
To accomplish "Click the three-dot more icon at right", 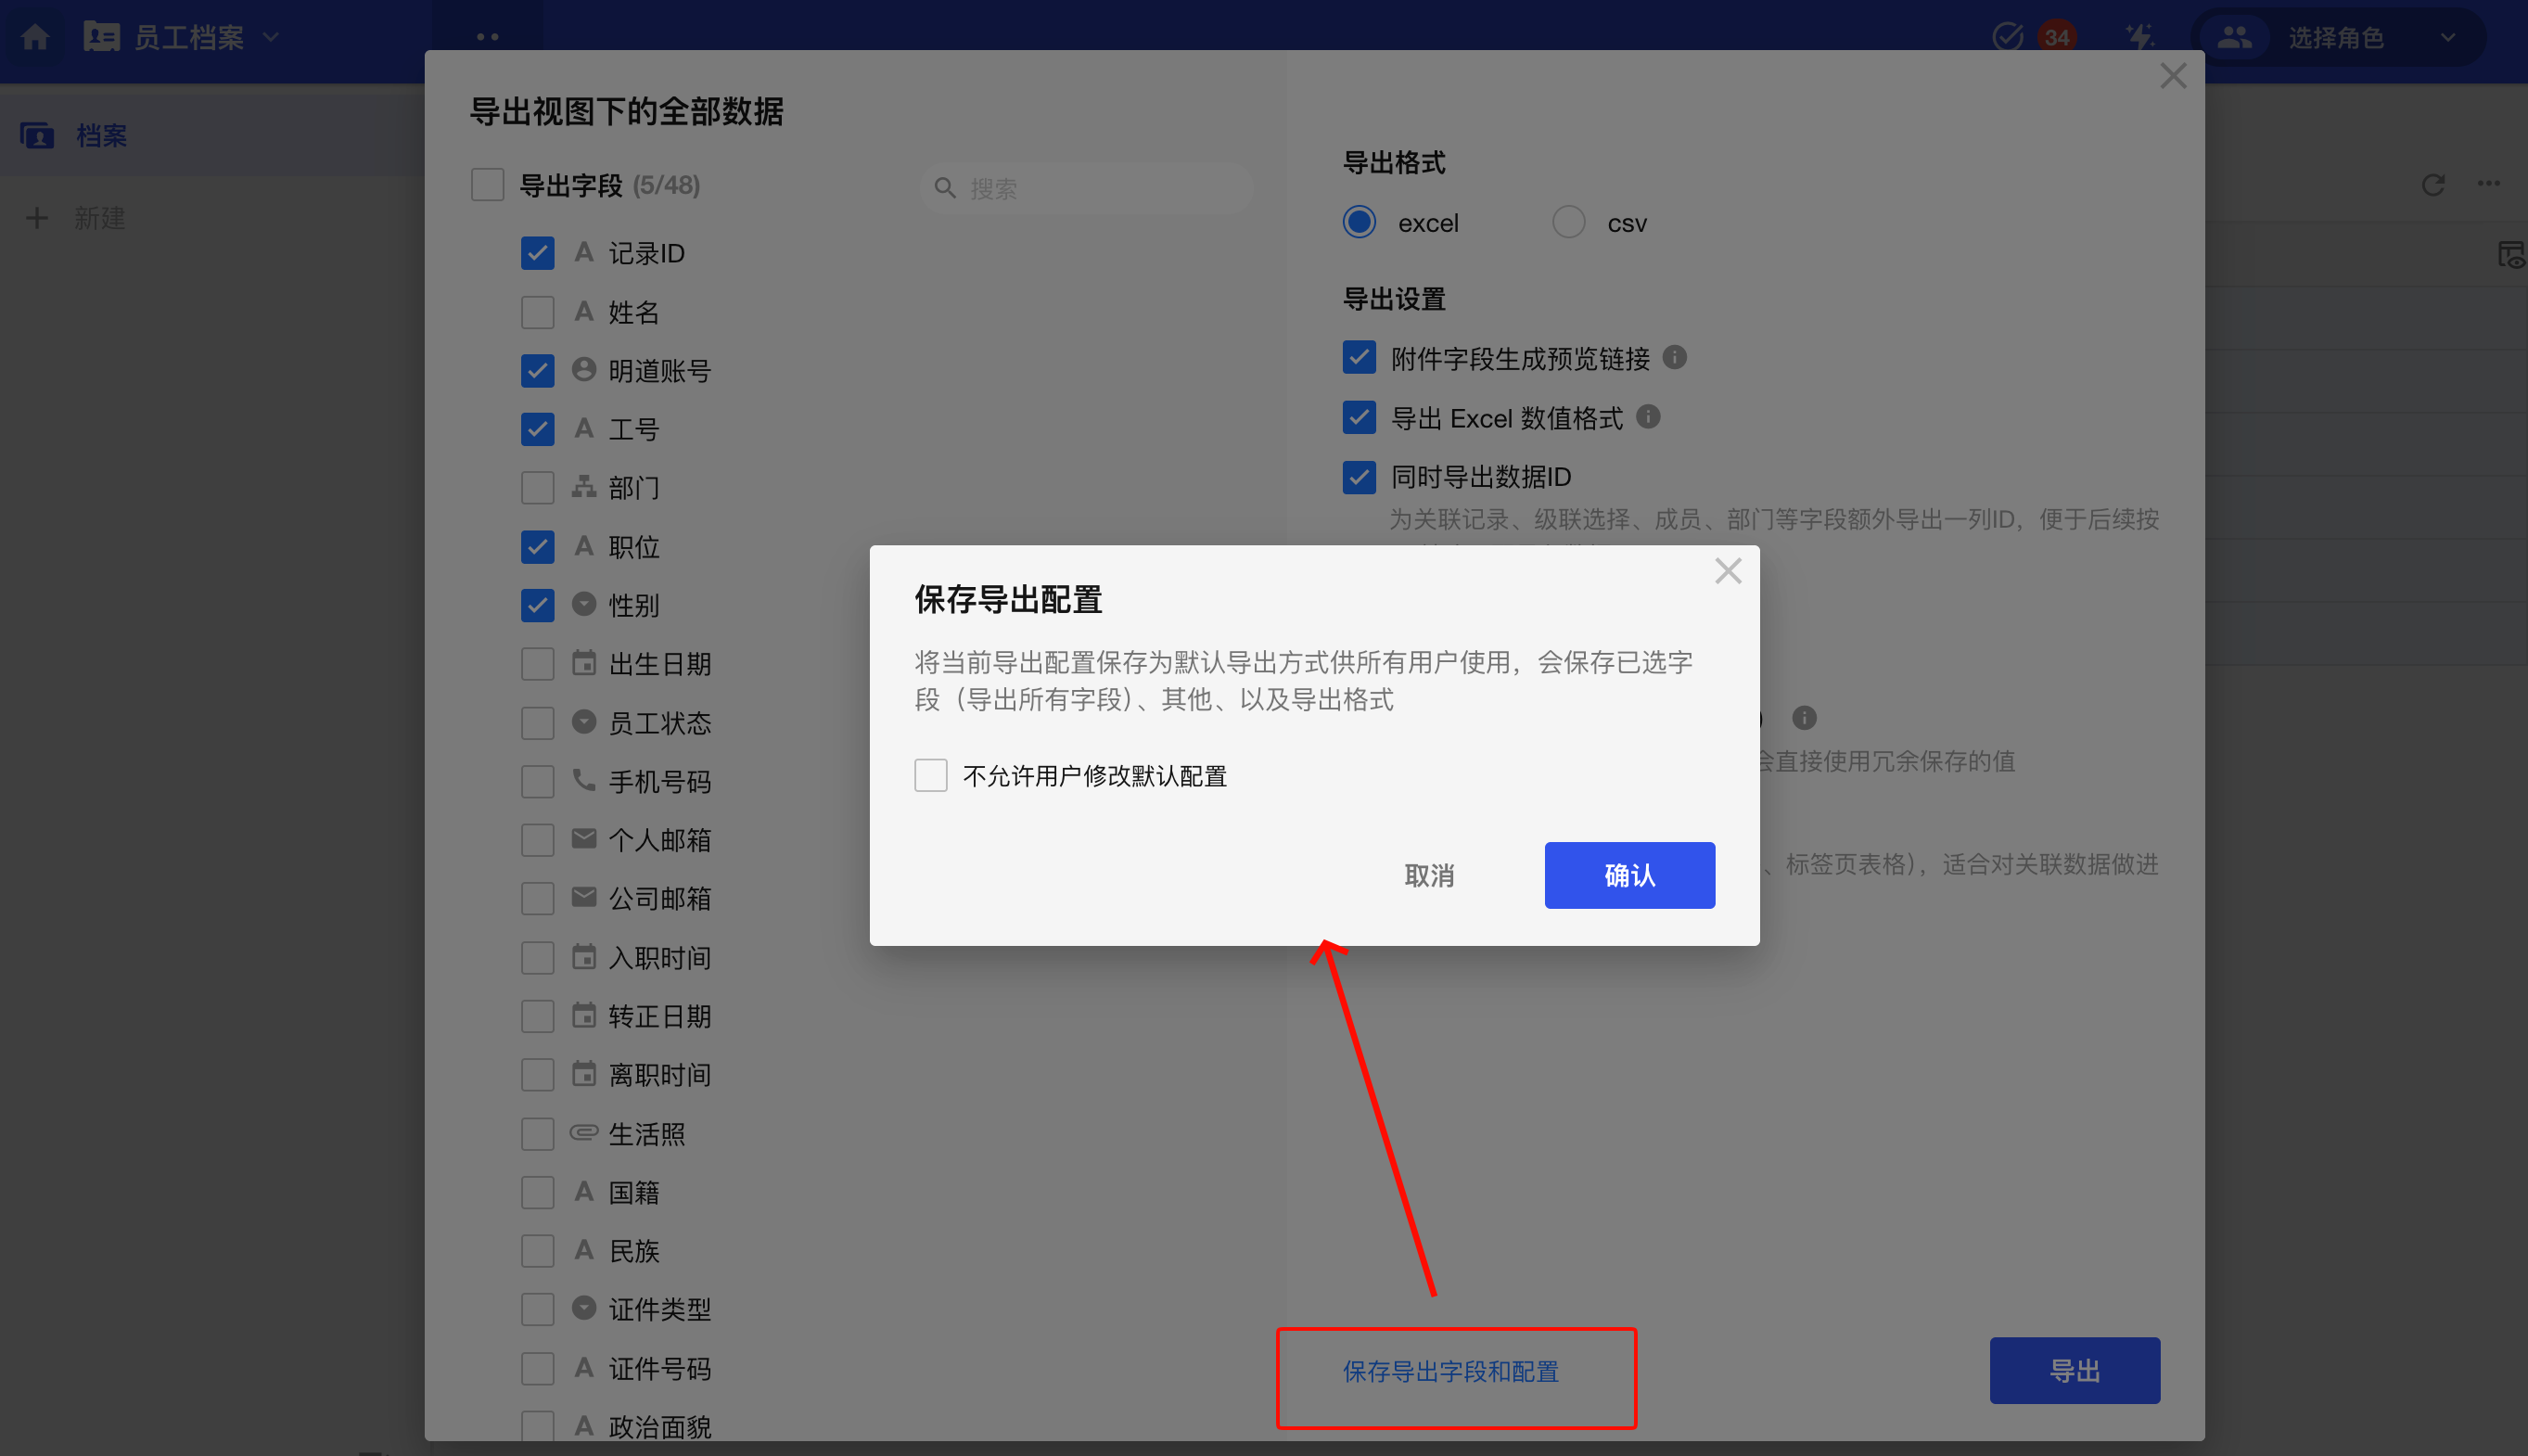I will (2488, 184).
